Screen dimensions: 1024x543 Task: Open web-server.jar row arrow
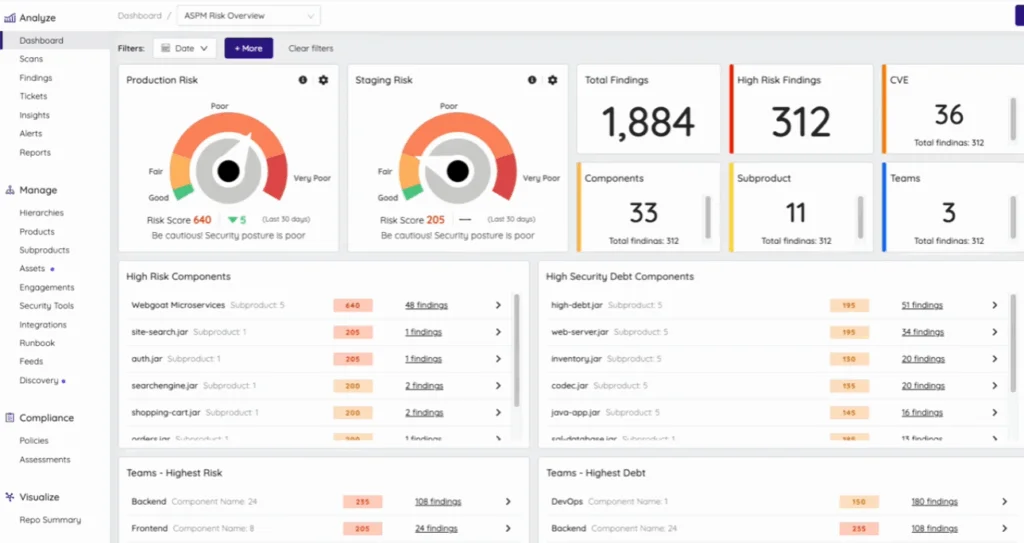coord(995,332)
